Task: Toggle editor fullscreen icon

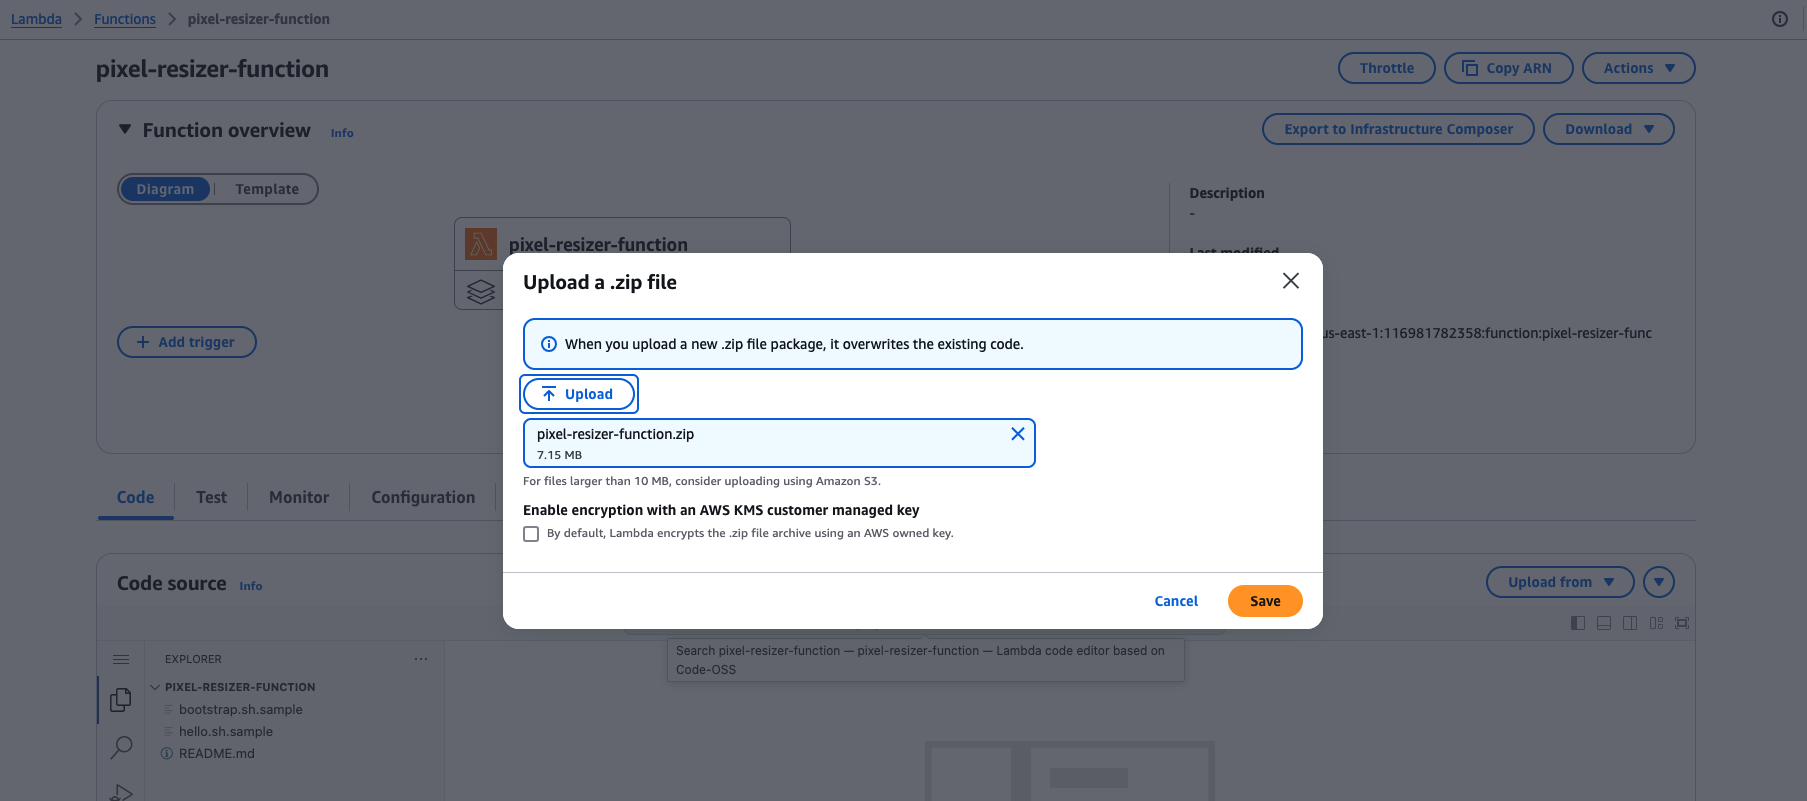Action: [x=1682, y=623]
